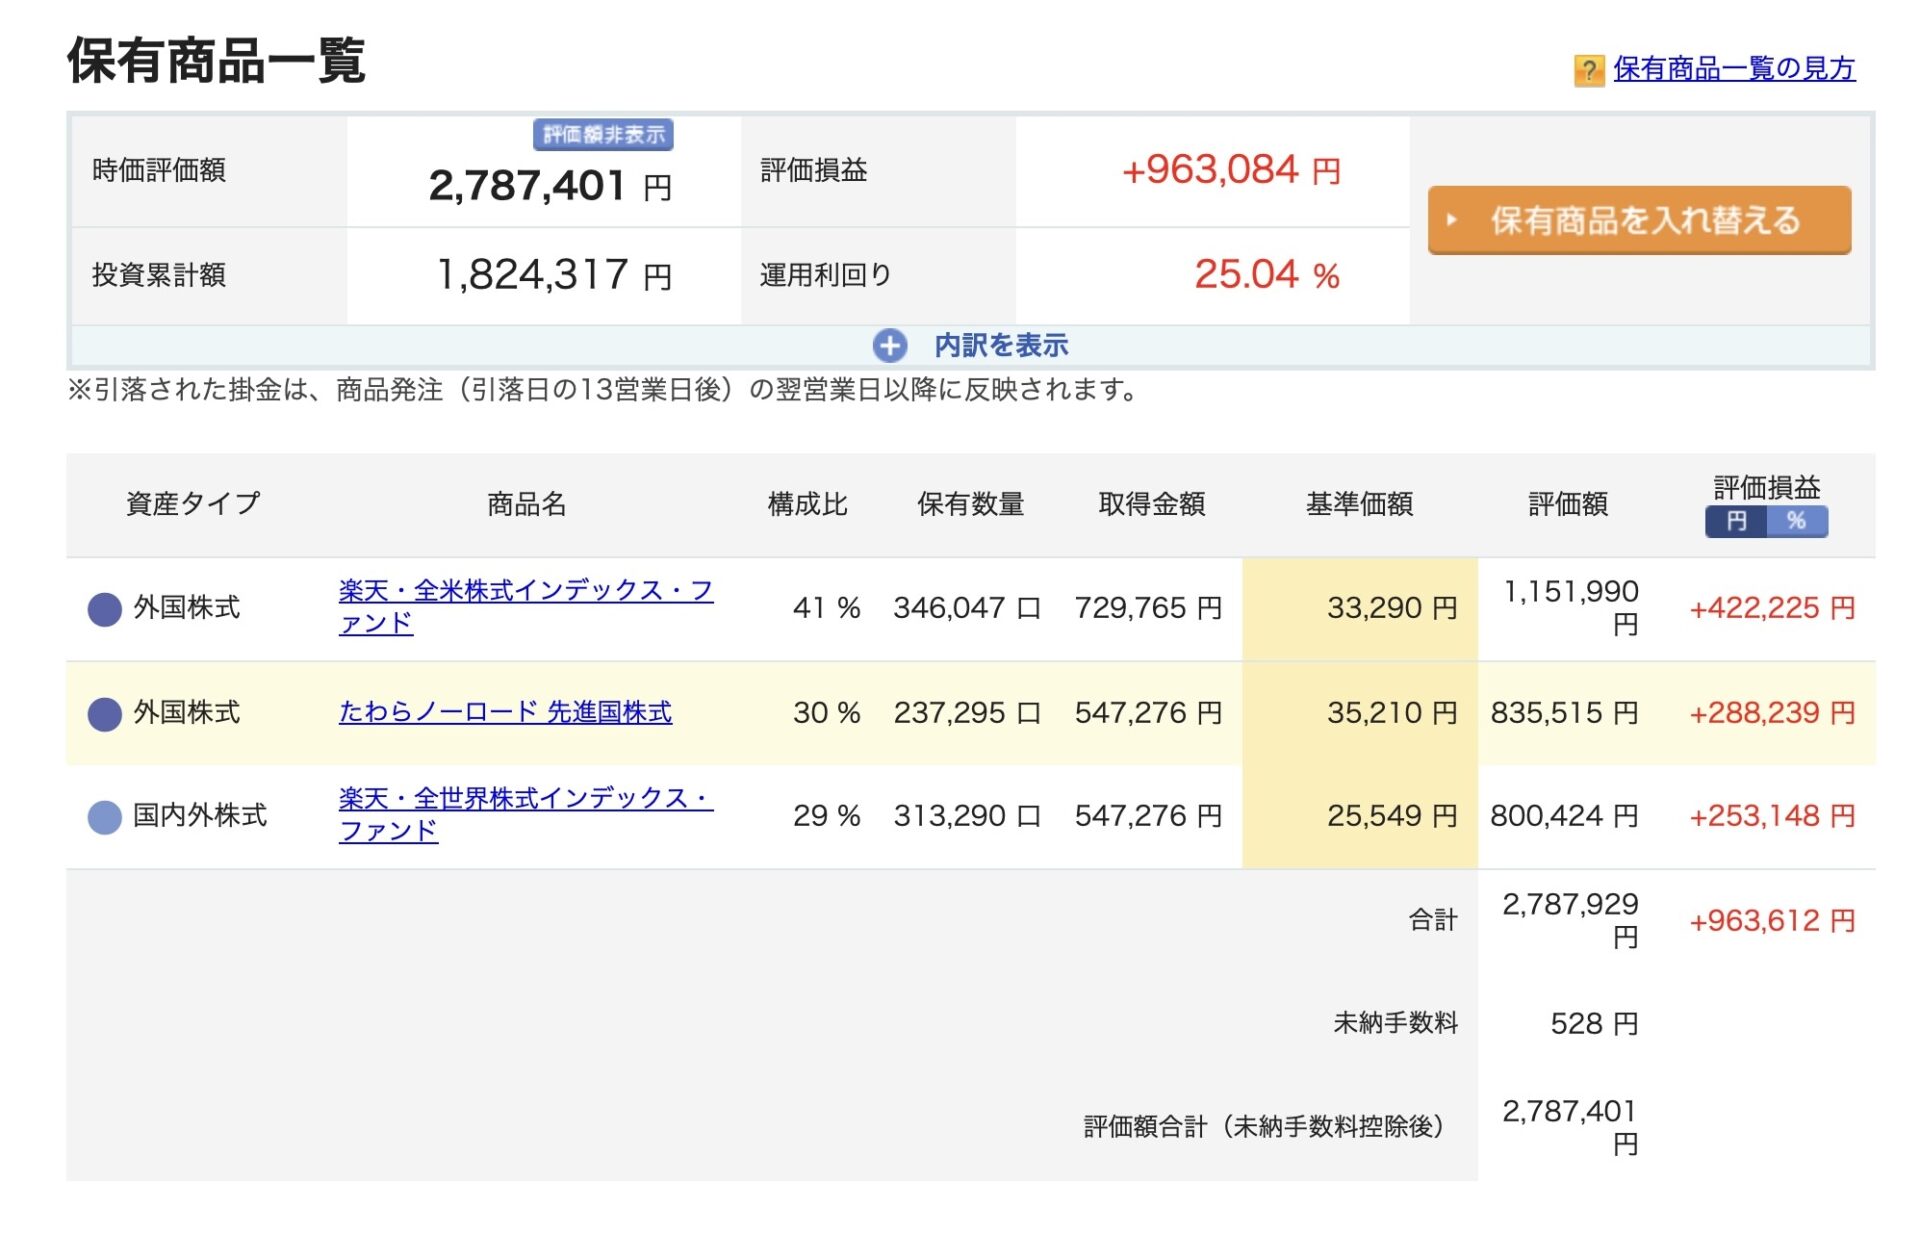Click 41 % 構成比 cell
This screenshot has width=1920, height=1234.
tap(826, 608)
